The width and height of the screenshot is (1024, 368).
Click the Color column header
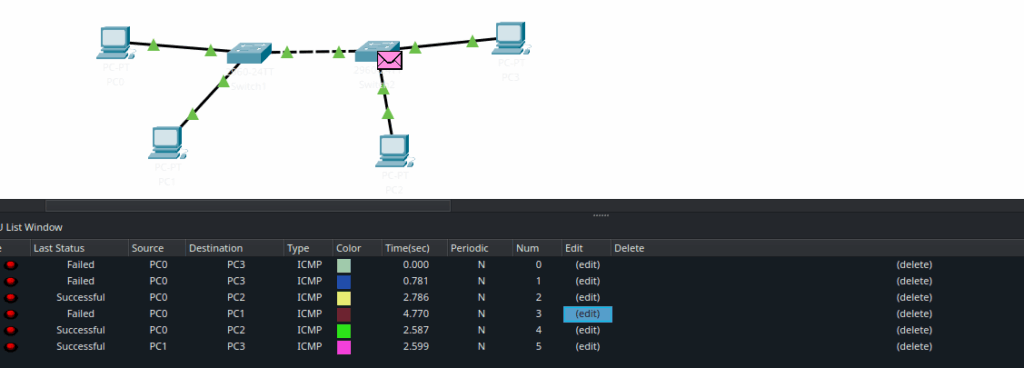pos(357,248)
